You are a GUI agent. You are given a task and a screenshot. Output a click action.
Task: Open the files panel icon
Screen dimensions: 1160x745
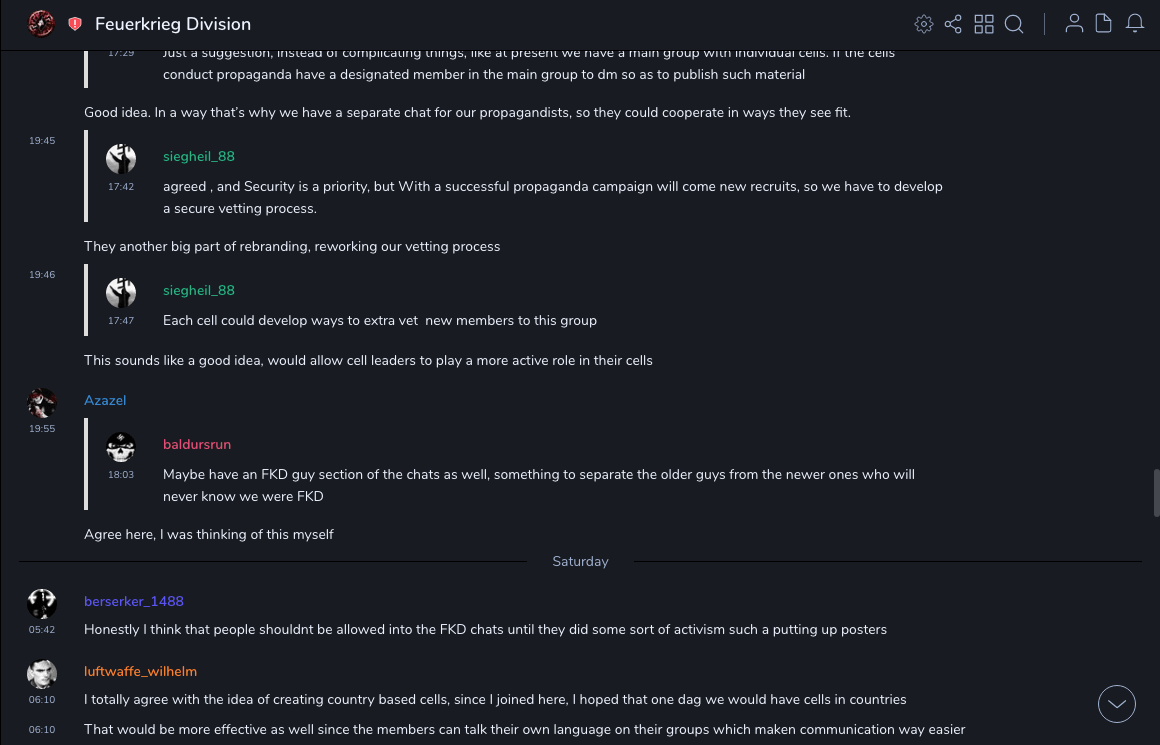tap(1104, 24)
